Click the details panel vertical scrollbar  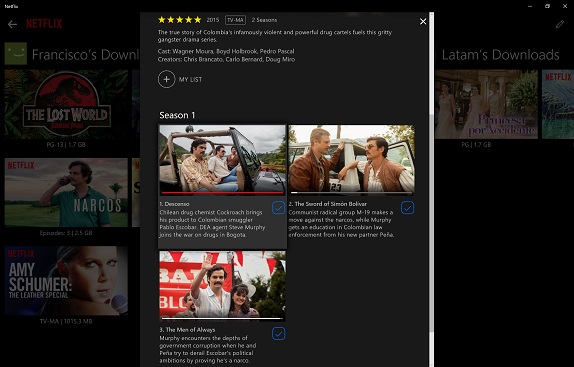(x=432, y=190)
